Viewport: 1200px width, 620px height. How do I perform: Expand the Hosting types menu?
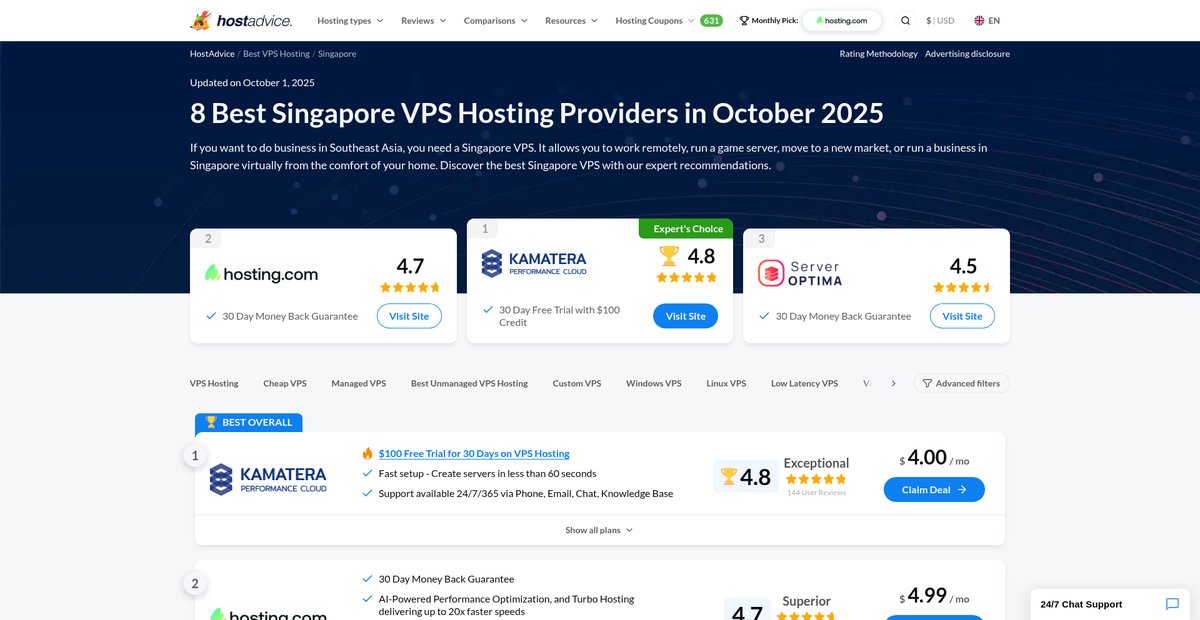(x=350, y=20)
